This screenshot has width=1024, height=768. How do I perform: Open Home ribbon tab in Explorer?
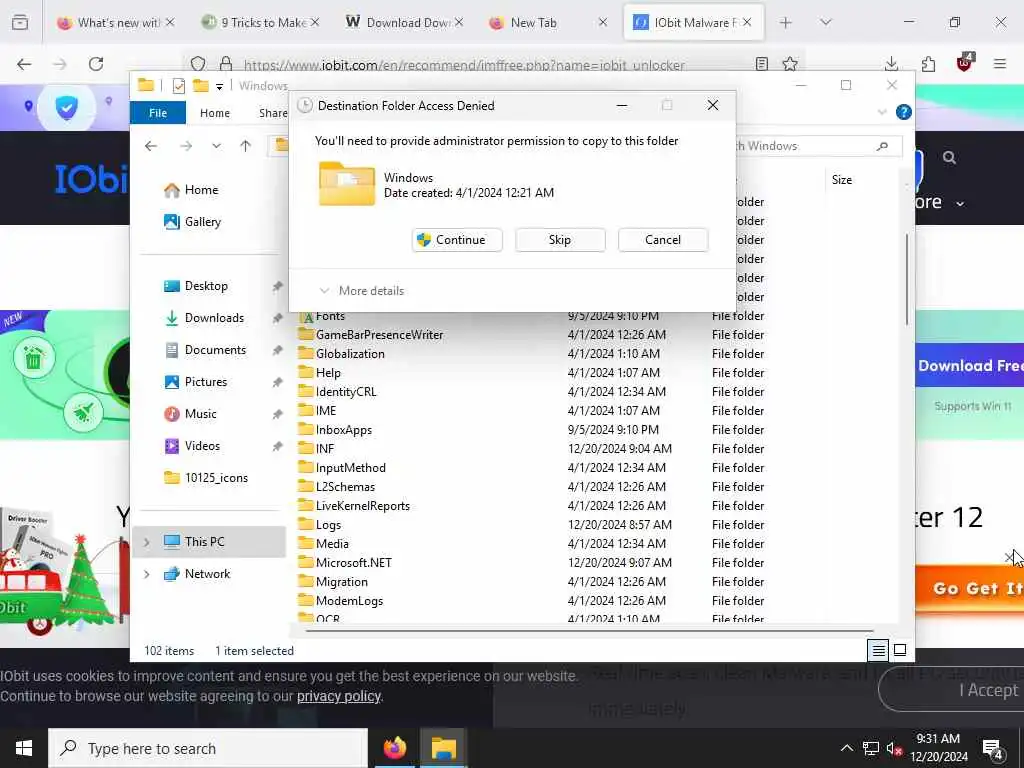[215, 113]
